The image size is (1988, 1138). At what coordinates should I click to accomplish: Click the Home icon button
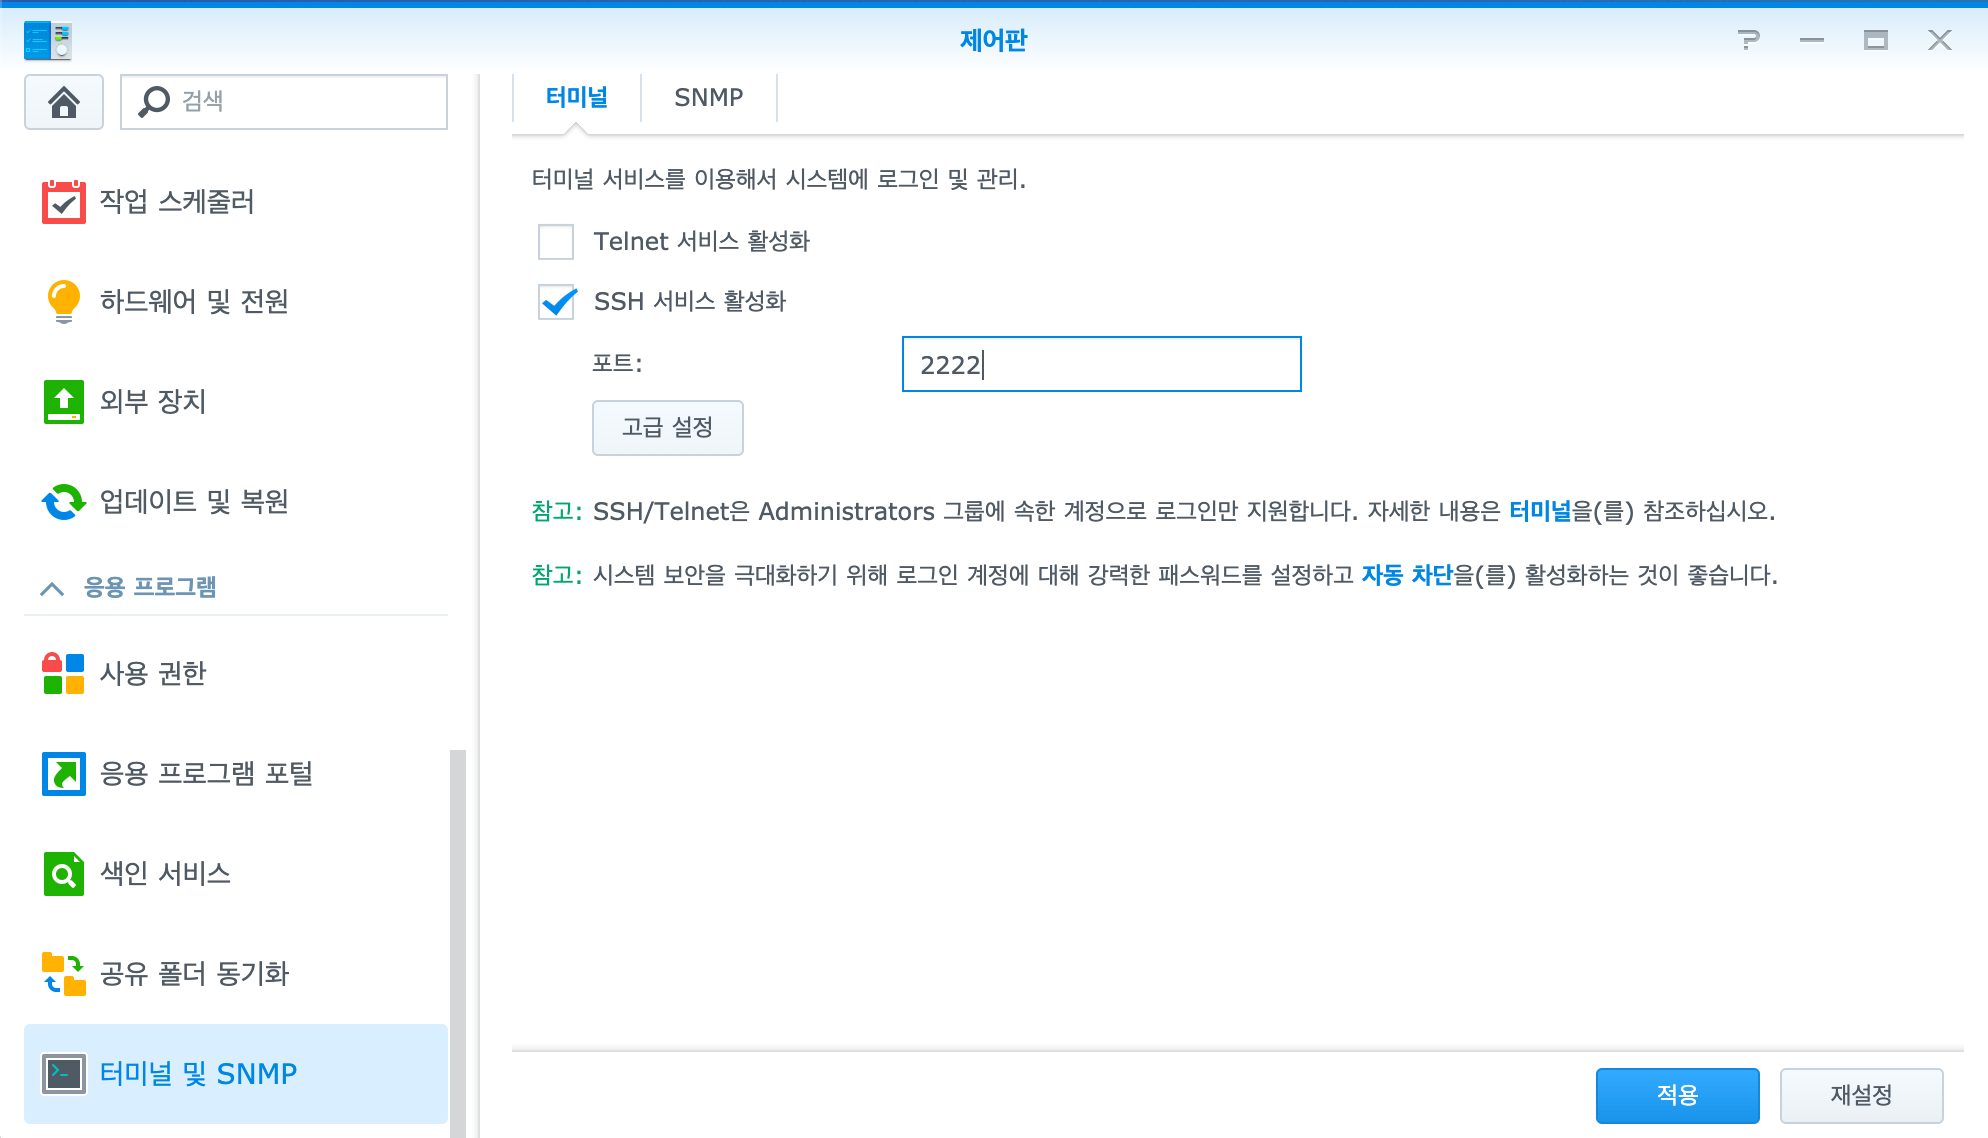(64, 102)
